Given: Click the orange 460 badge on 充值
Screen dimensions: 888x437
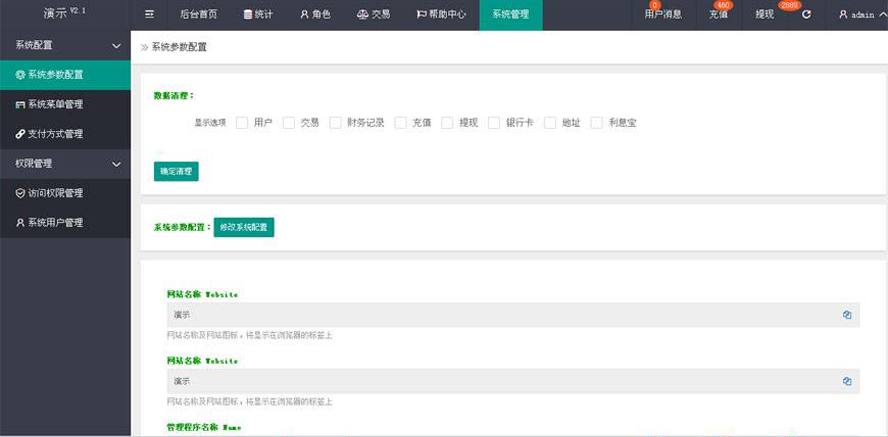Looking at the screenshot, I should 723,6.
